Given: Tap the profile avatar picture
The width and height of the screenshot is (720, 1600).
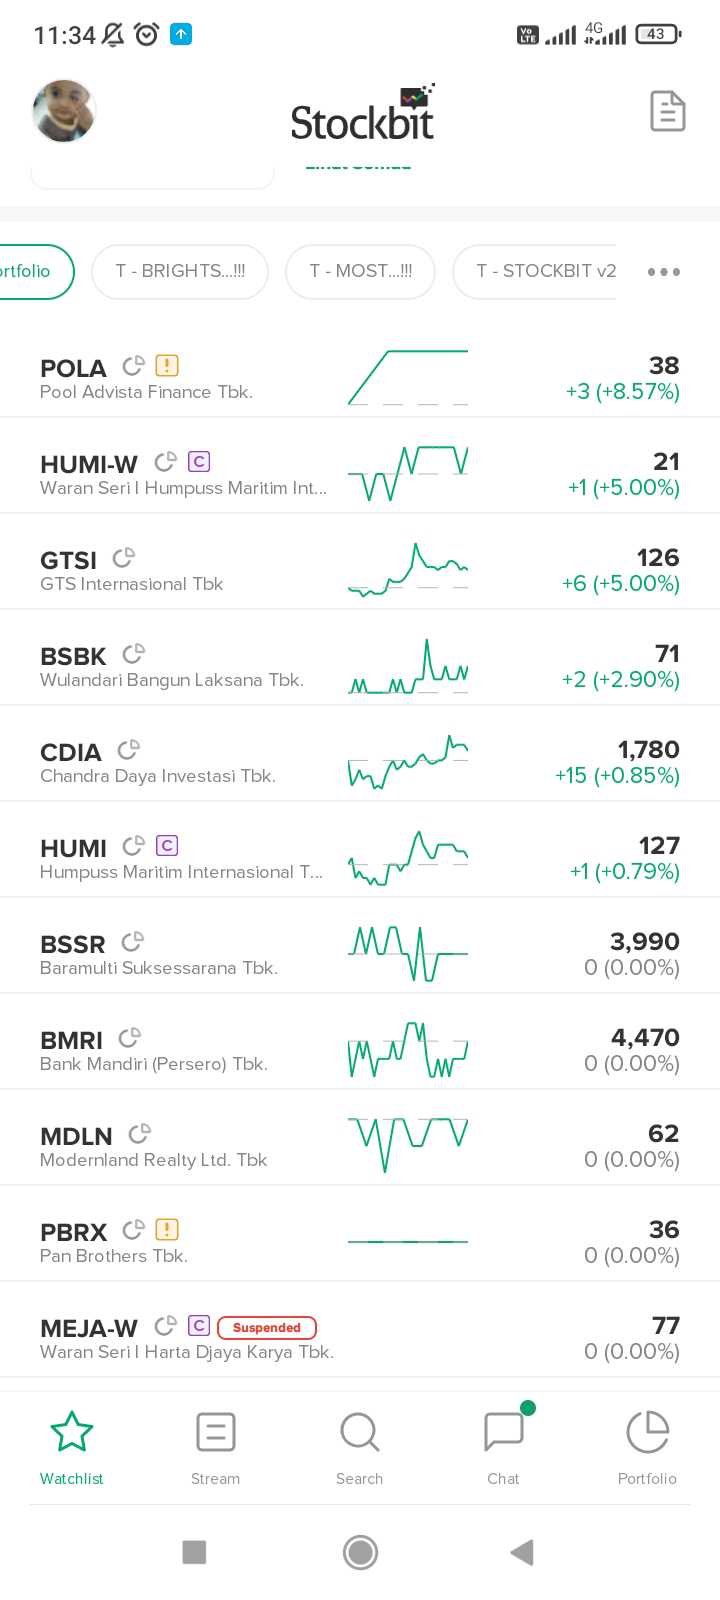Looking at the screenshot, I should [64, 111].
